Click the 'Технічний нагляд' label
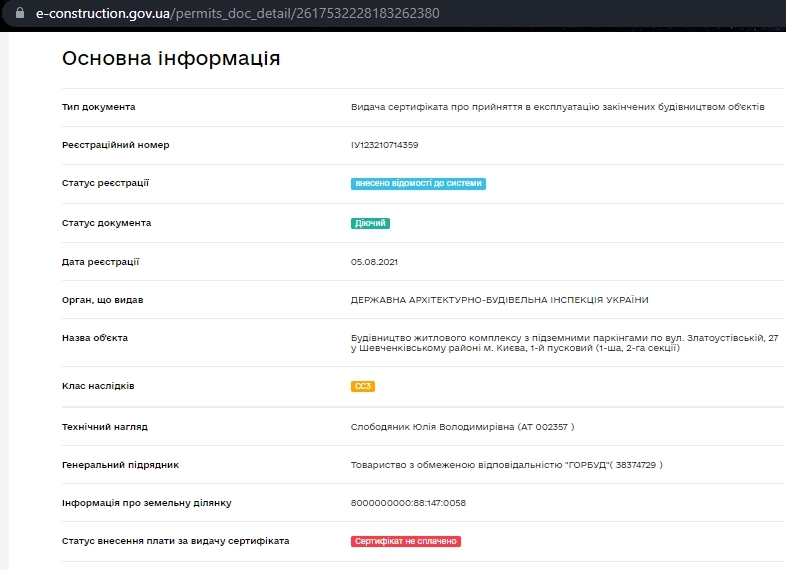The width and height of the screenshot is (786, 570). 105,427
